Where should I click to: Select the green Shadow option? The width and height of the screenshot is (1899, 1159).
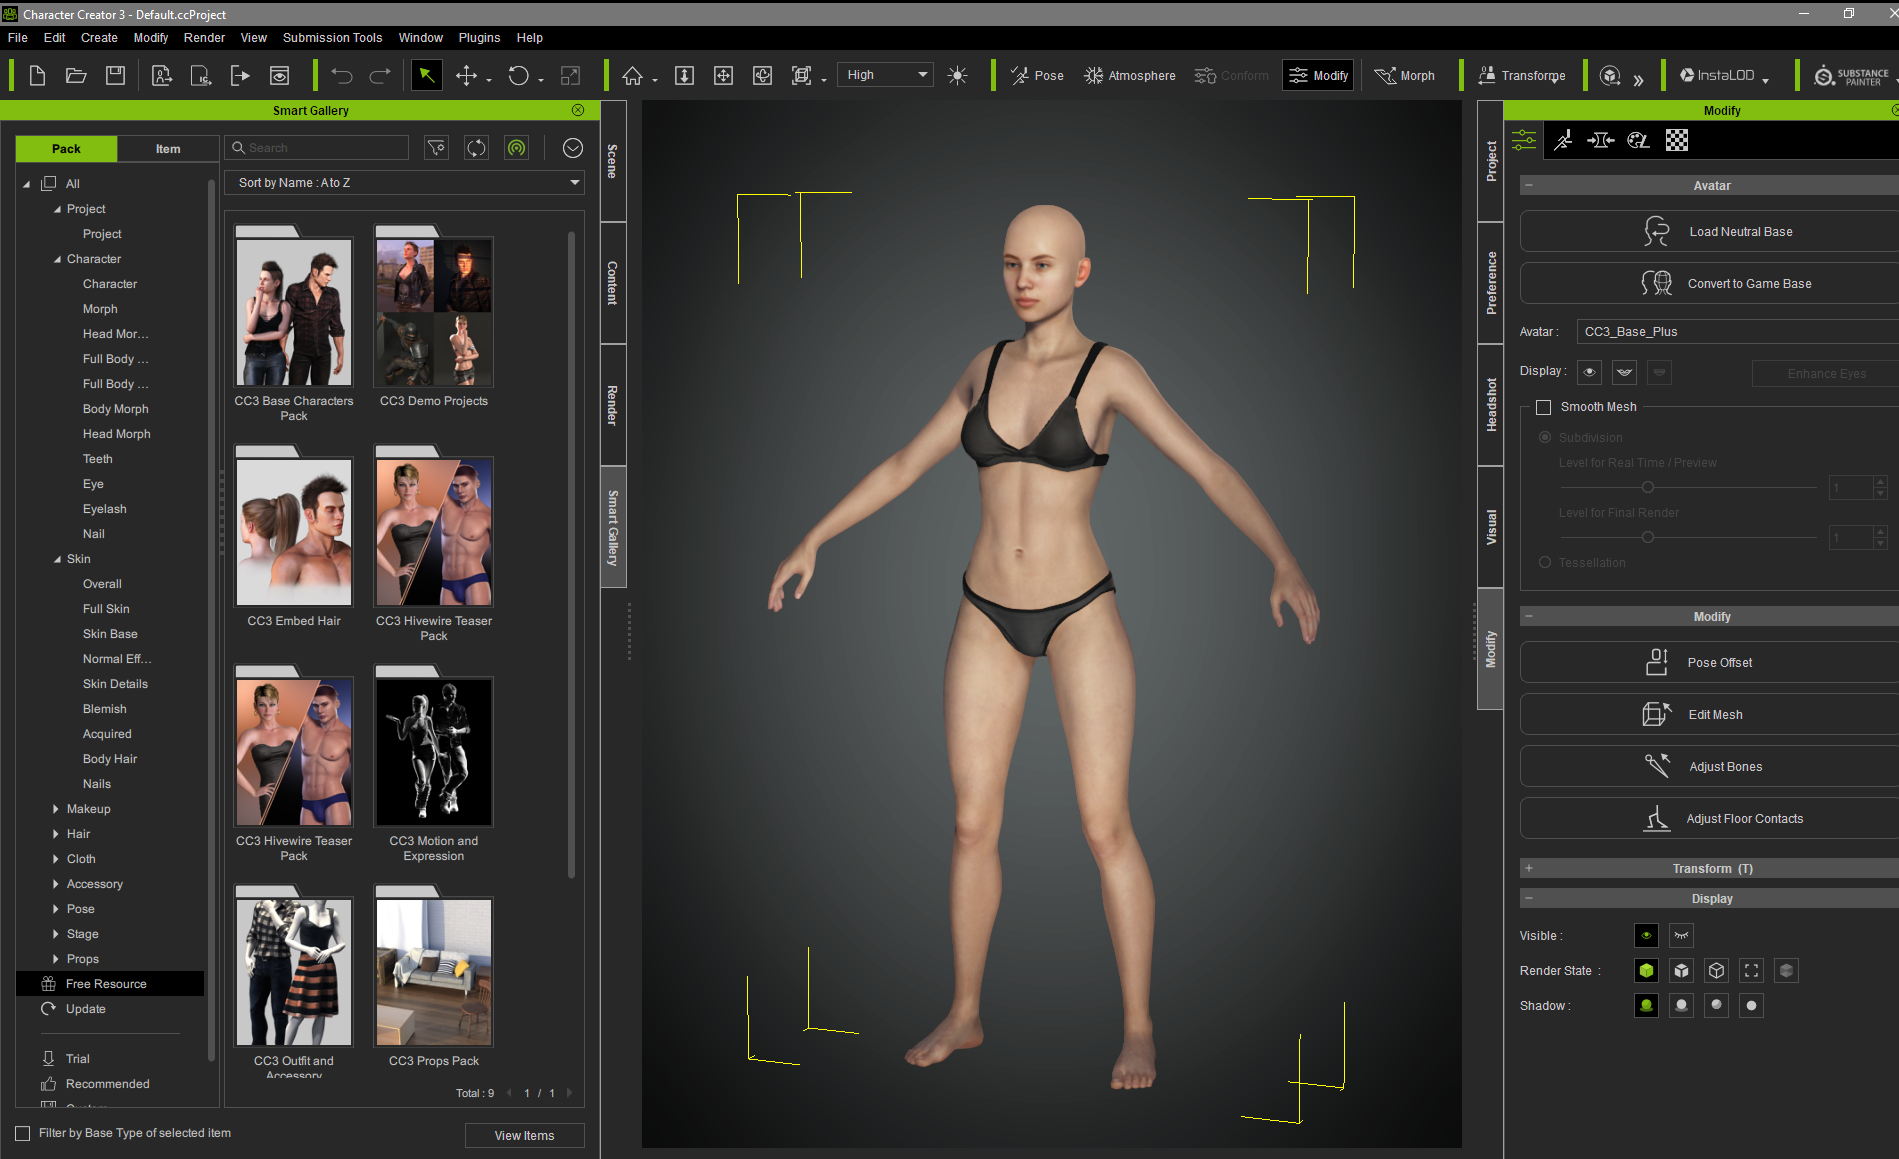[x=1646, y=1006]
